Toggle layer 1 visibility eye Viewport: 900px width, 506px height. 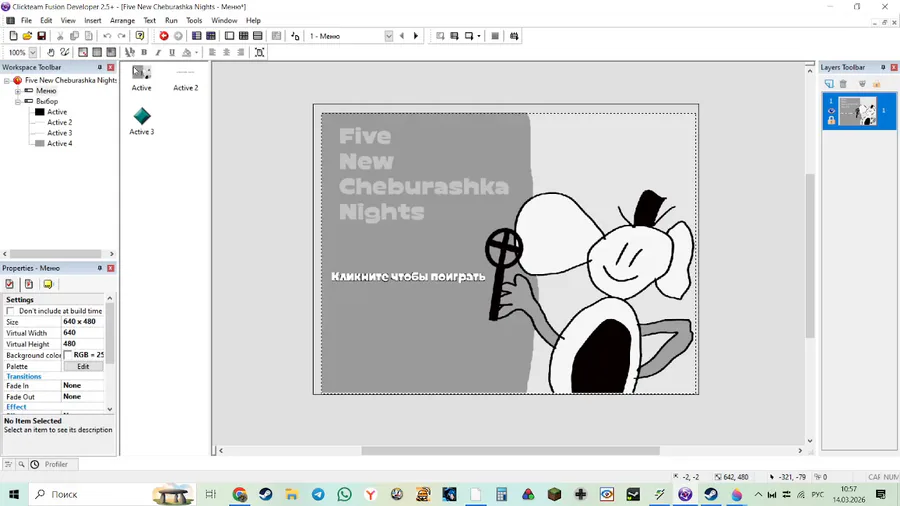[x=831, y=111]
